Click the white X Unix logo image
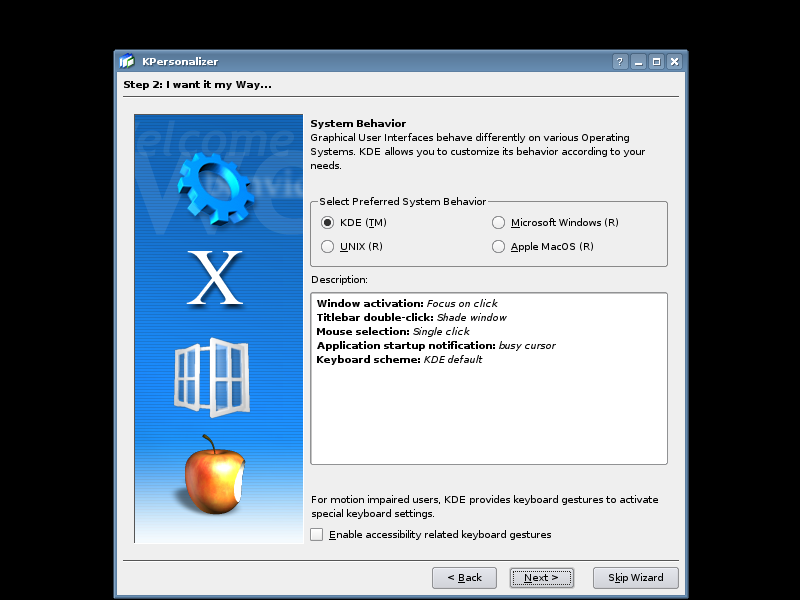The width and height of the screenshot is (800, 600). [x=215, y=278]
